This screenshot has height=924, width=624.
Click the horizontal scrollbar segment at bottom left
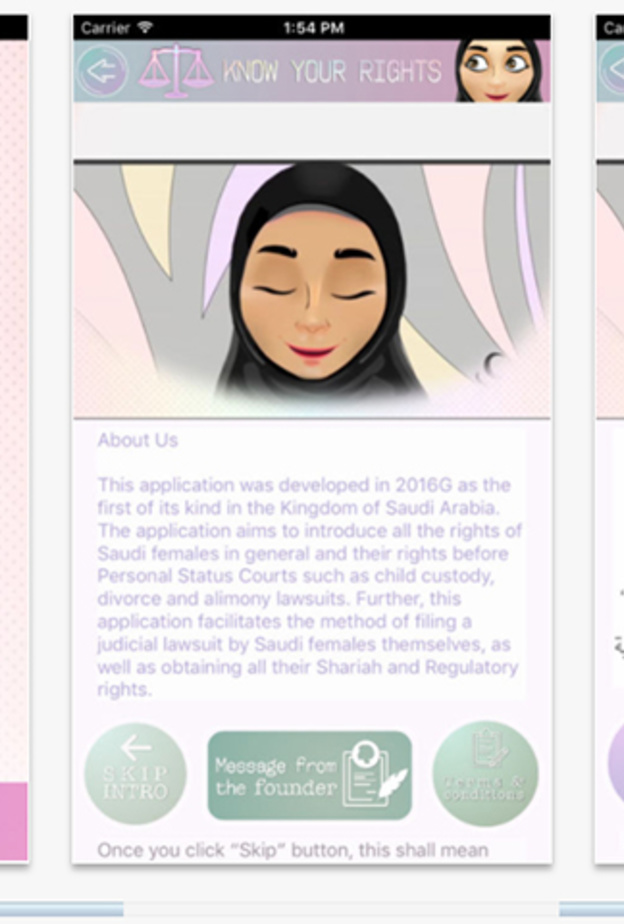61,908
